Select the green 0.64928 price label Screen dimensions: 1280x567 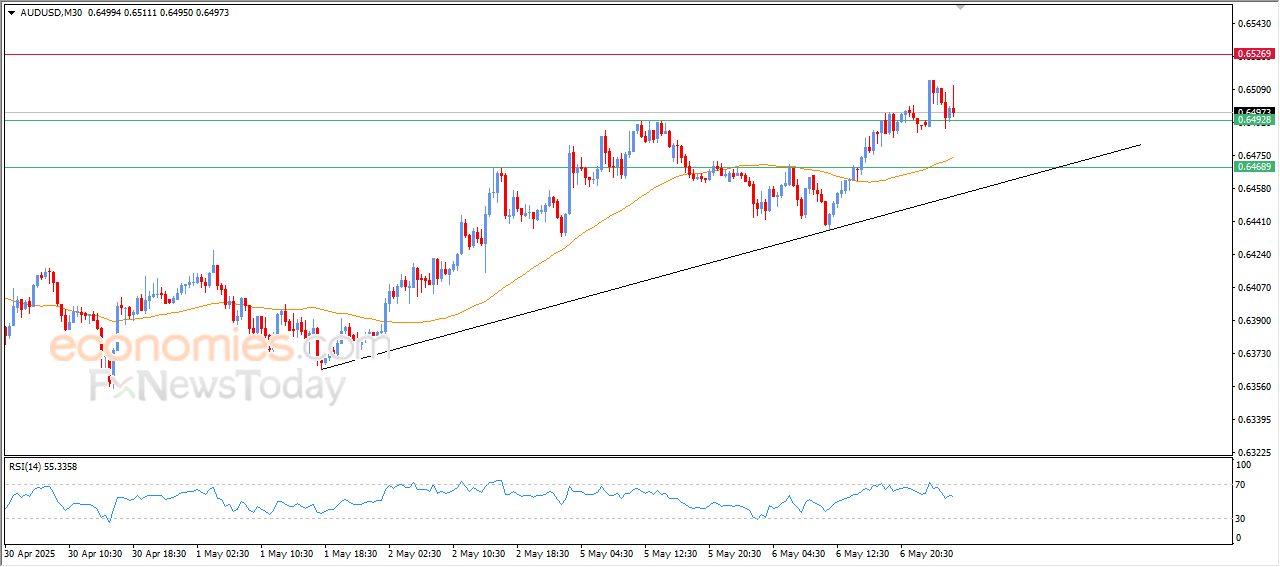point(1254,120)
